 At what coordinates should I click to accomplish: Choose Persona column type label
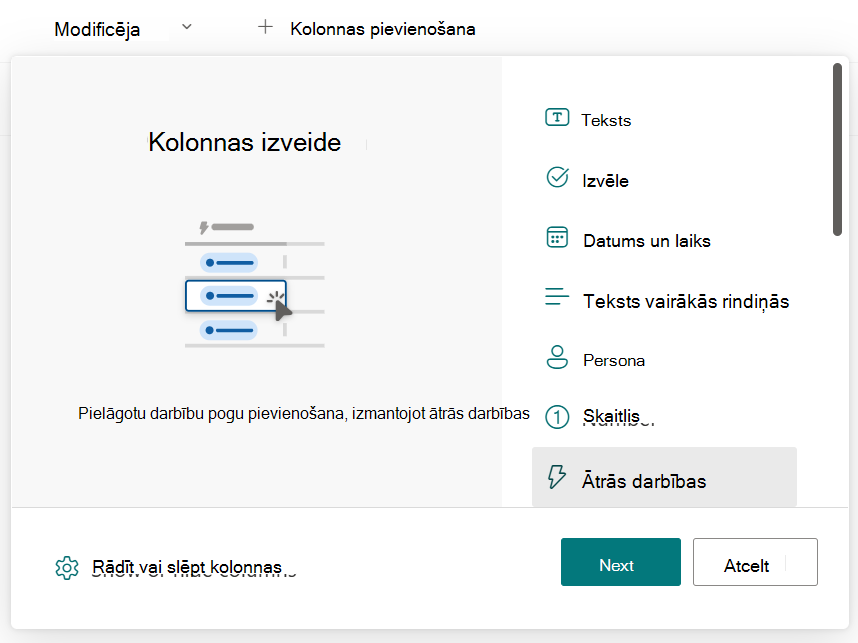coord(614,361)
